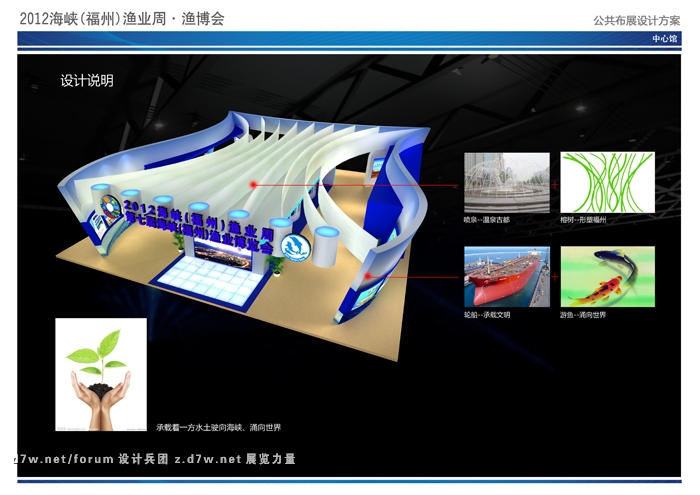700x495 pixels.
Task: Click the upper red callout dot on canopy
Action: click(255, 184)
